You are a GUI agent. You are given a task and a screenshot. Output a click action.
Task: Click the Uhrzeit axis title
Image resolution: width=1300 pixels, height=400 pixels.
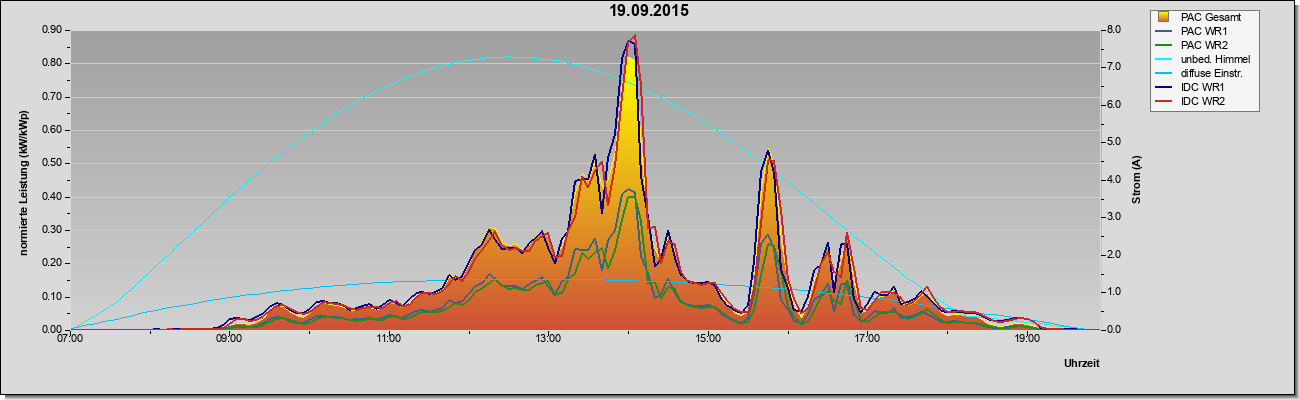click(x=1081, y=365)
